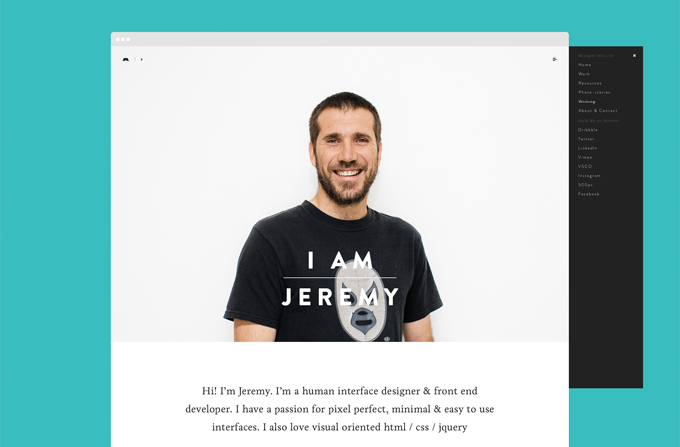The image size is (680, 447).
Task: Open the Facebook link
Action: tap(588, 194)
